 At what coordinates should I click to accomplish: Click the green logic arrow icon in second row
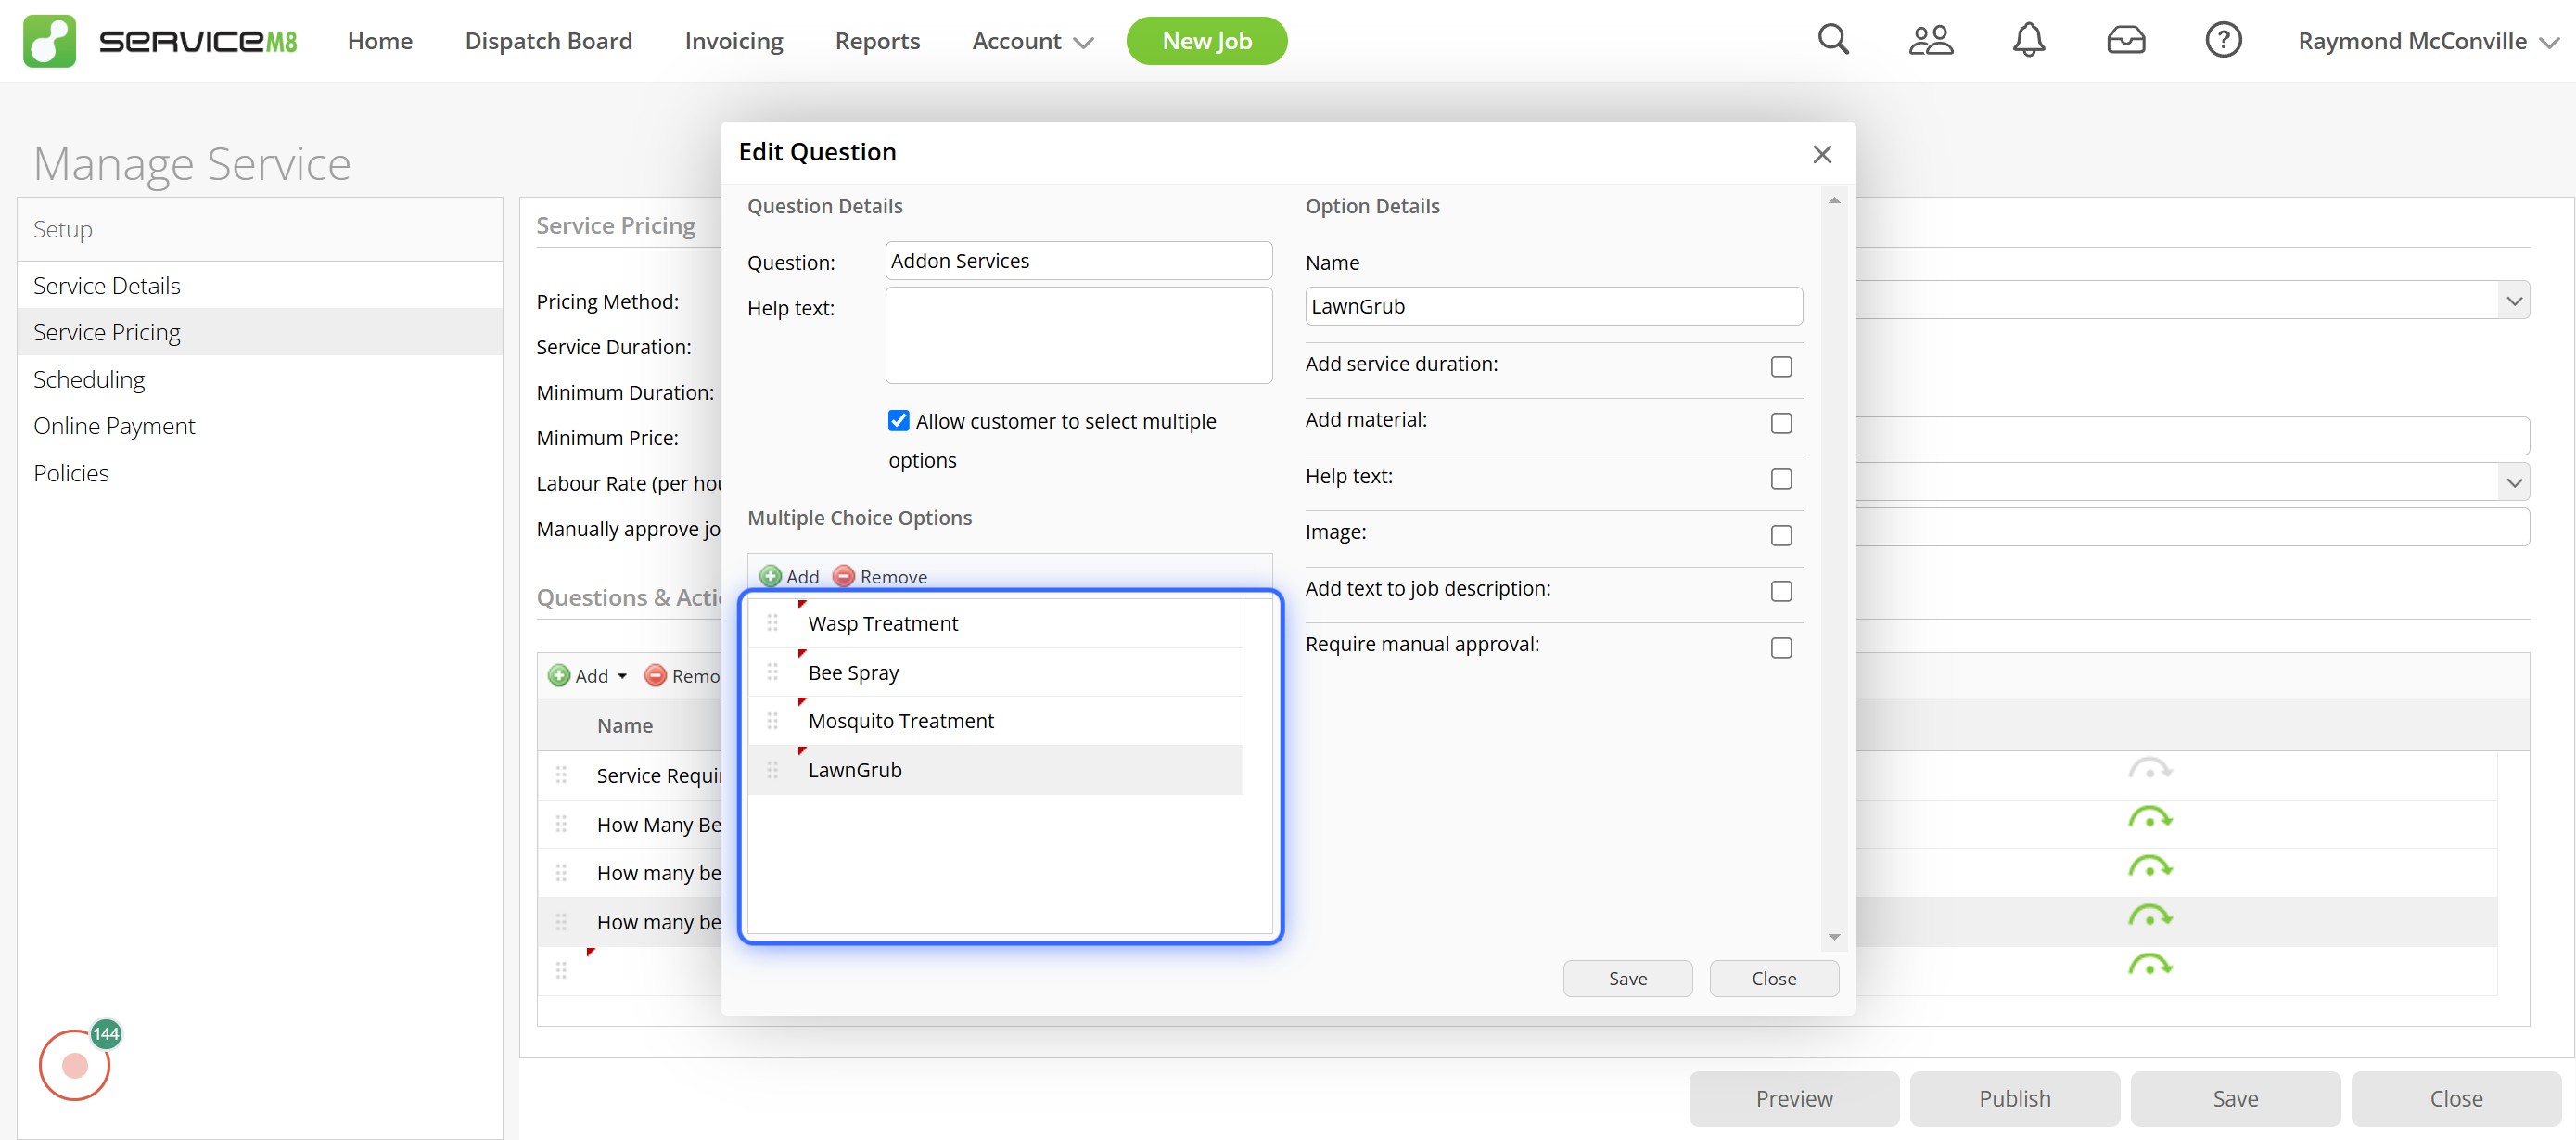click(2149, 818)
